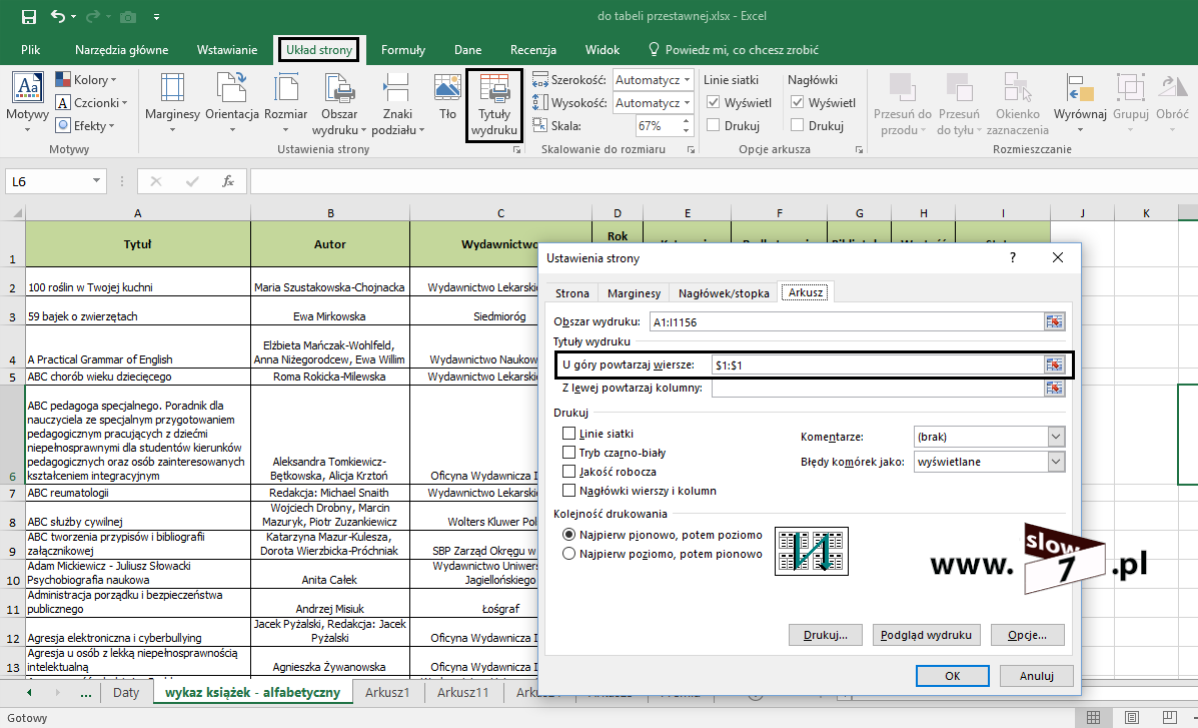
Task: Switch to Marginesy tab in dialog
Action: 633,293
